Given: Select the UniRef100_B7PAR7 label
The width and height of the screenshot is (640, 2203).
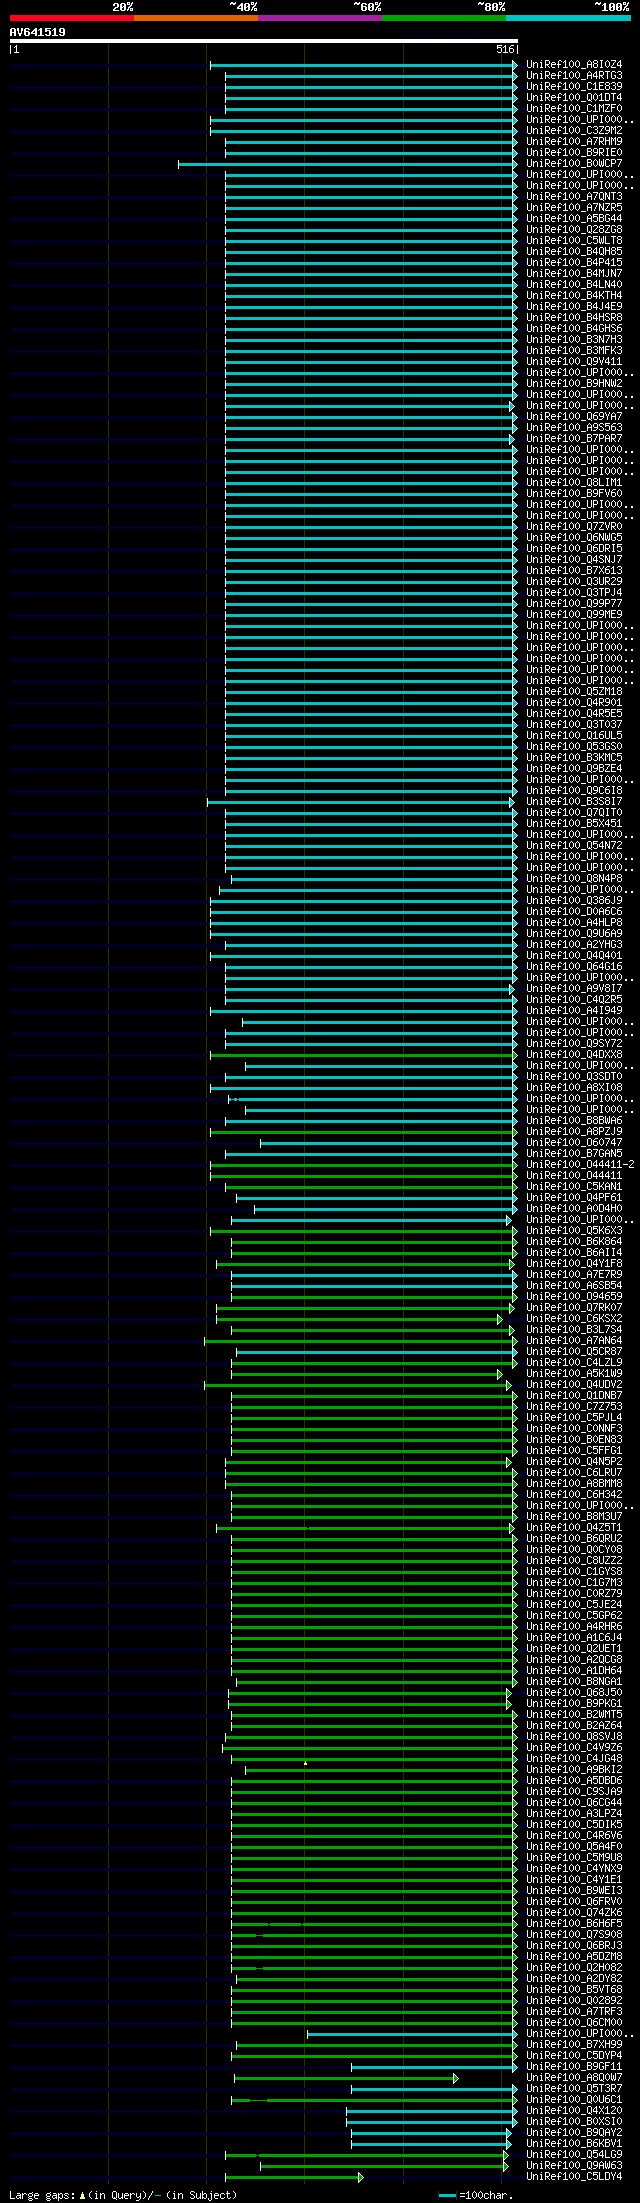Looking at the screenshot, I should (574, 438).
